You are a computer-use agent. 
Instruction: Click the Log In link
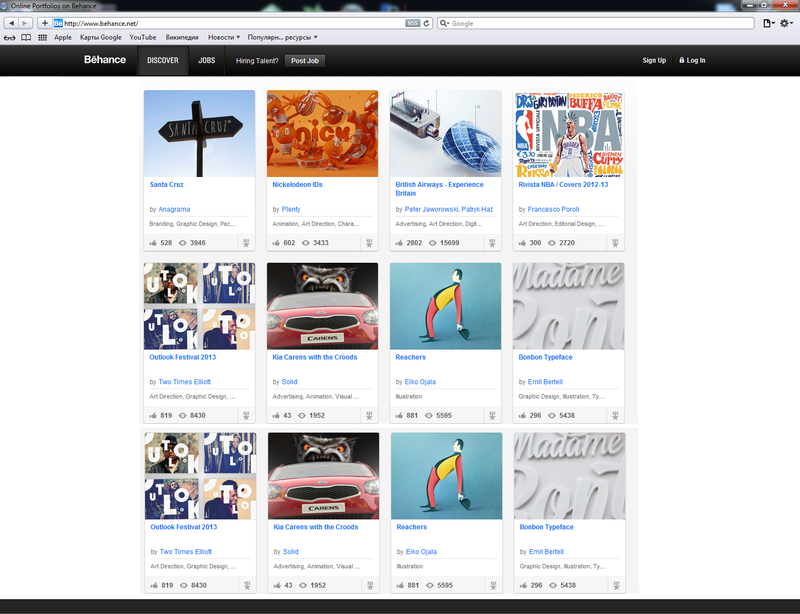click(696, 60)
